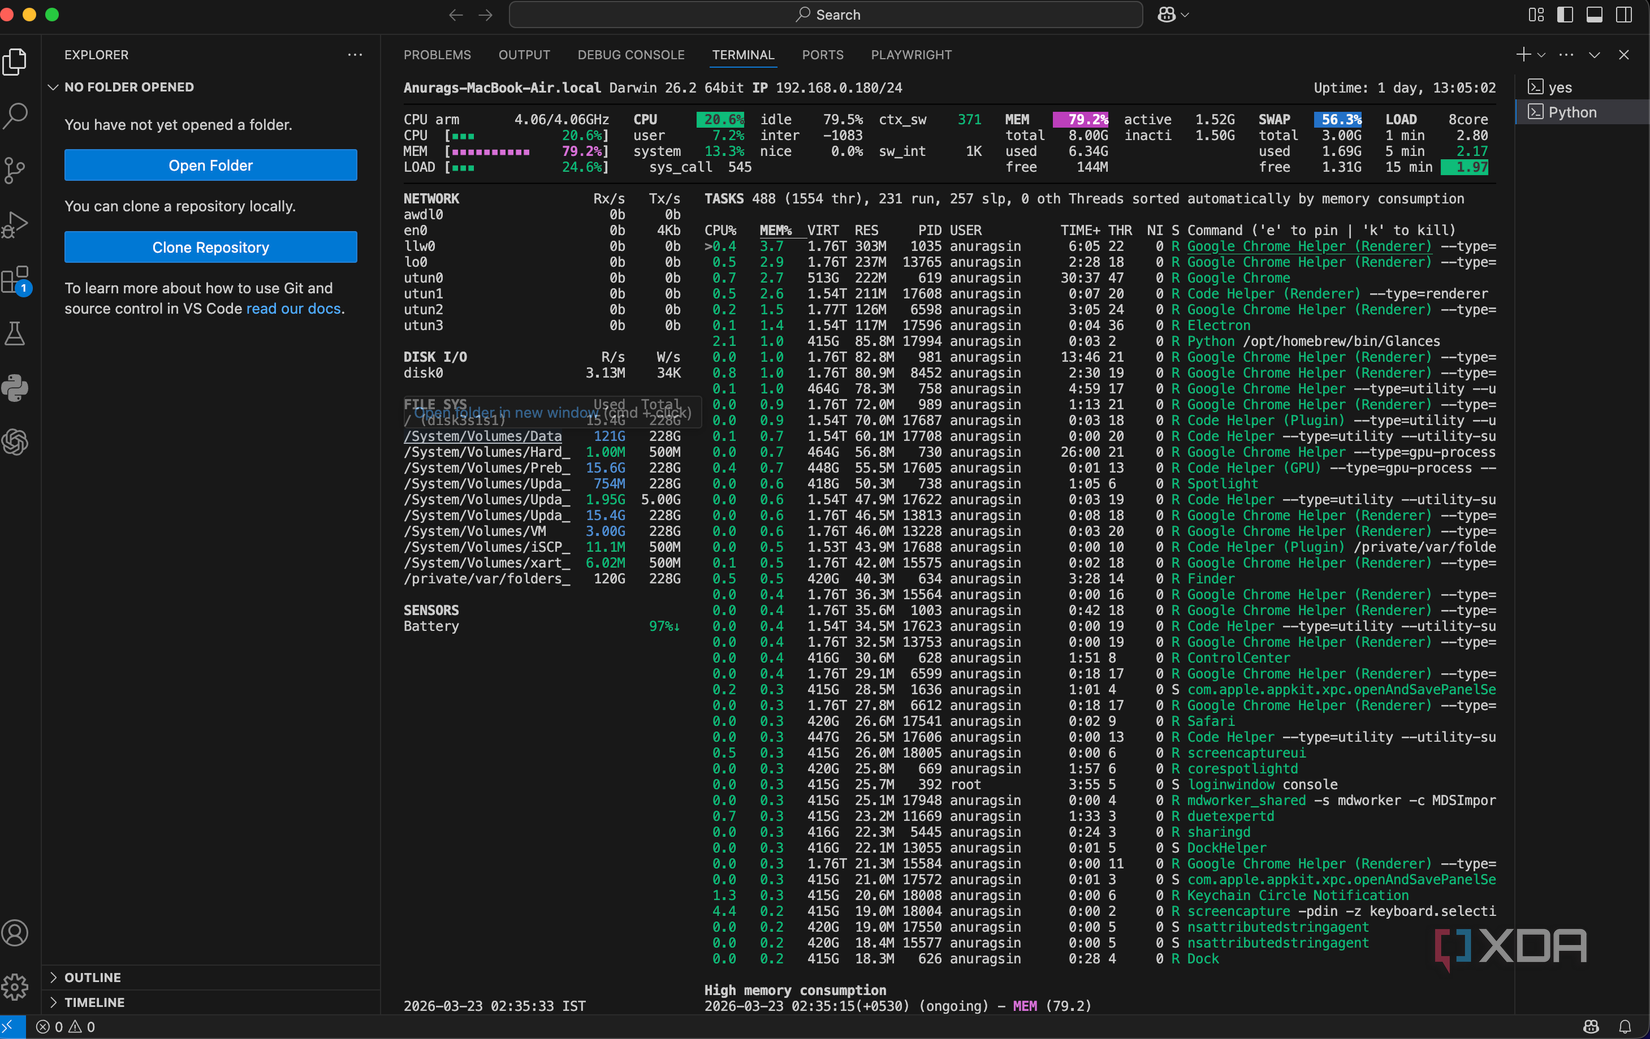Open Explorer views and more actions ellipsis
This screenshot has width=1650, height=1039.
click(x=355, y=55)
